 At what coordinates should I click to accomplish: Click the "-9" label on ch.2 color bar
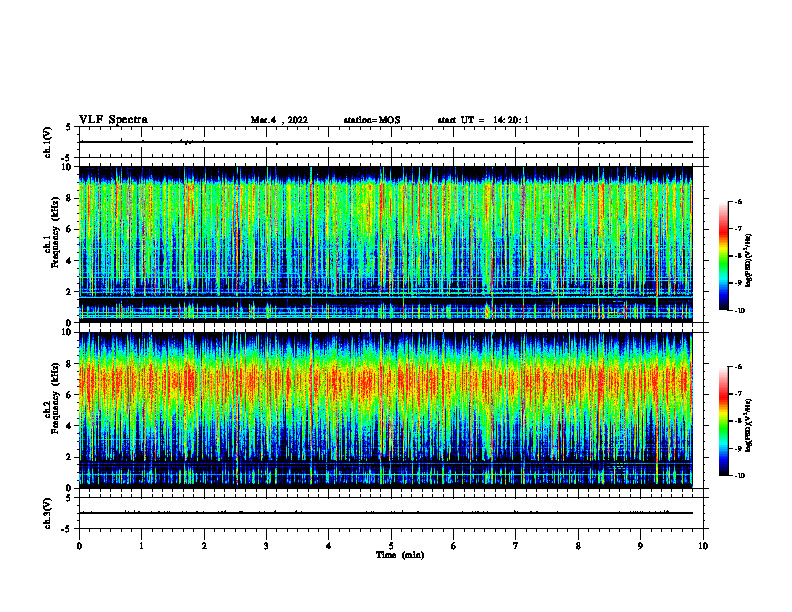pyautogui.click(x=738, y=448)
